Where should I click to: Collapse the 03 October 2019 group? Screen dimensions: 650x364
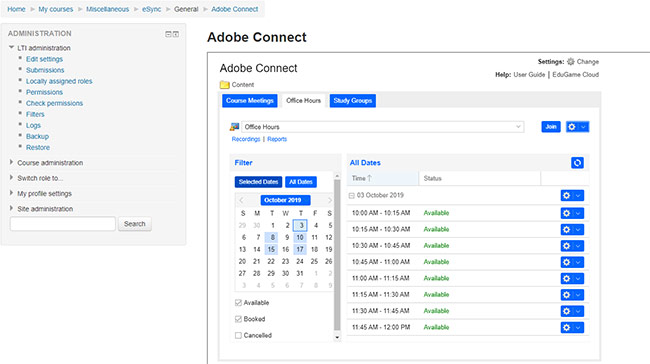tap(352, 196)
